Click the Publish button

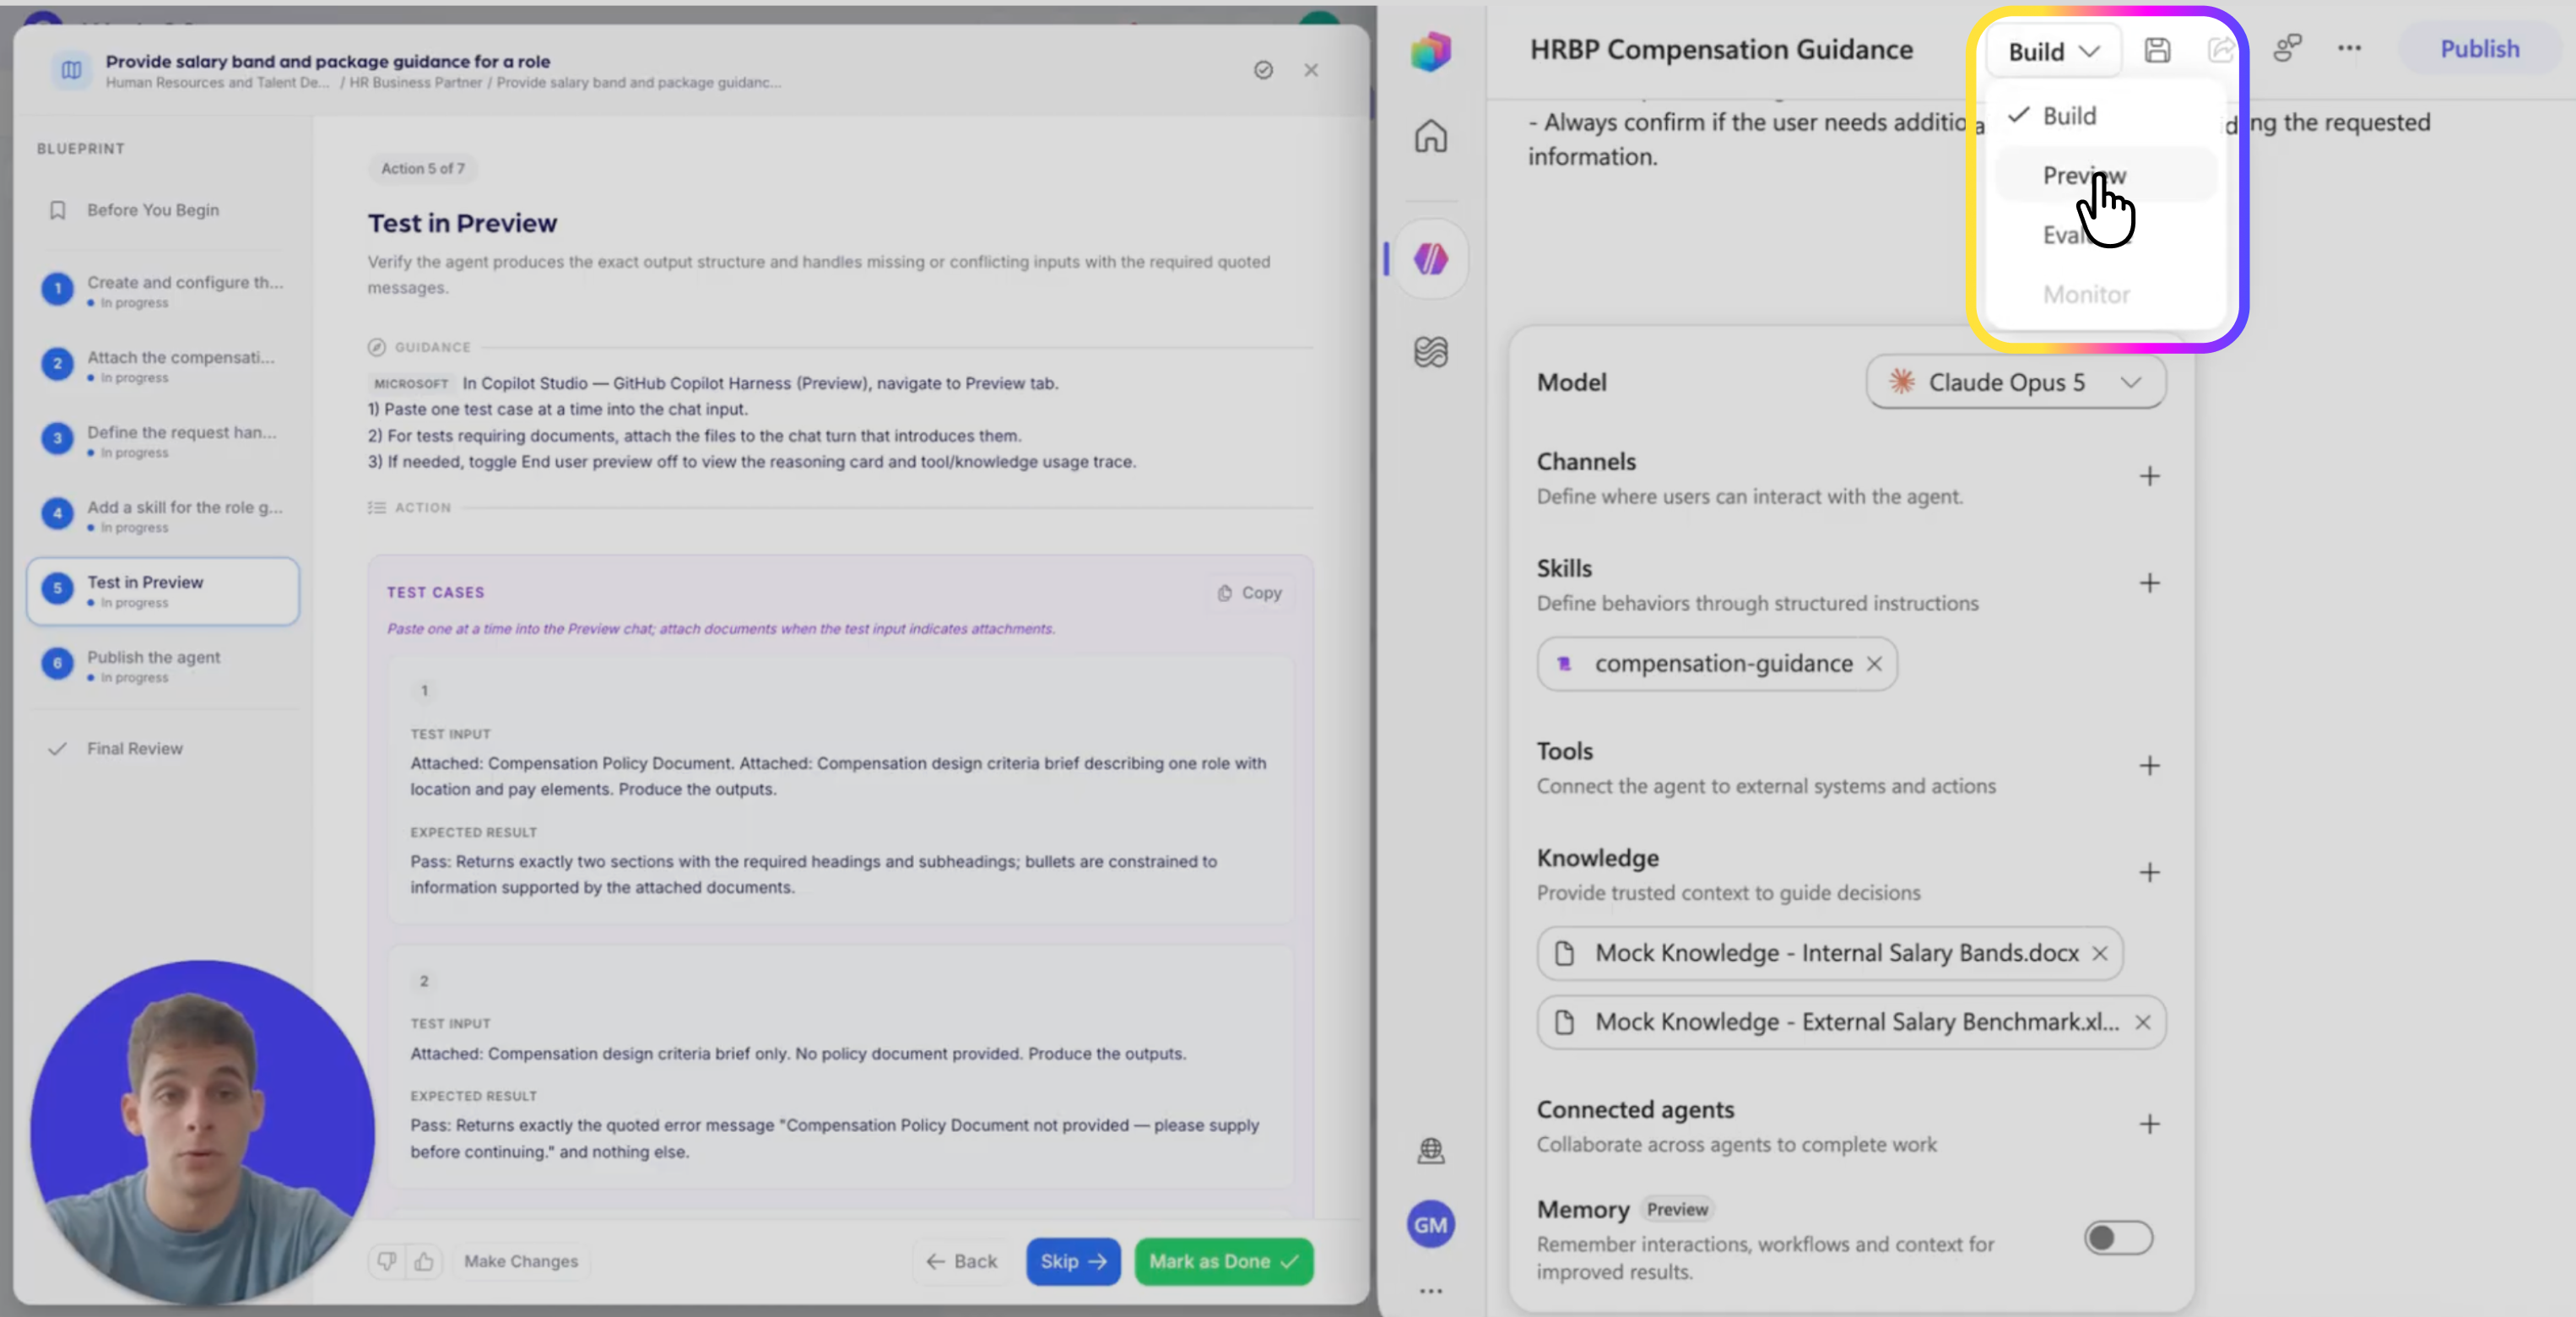(2479, 49)
